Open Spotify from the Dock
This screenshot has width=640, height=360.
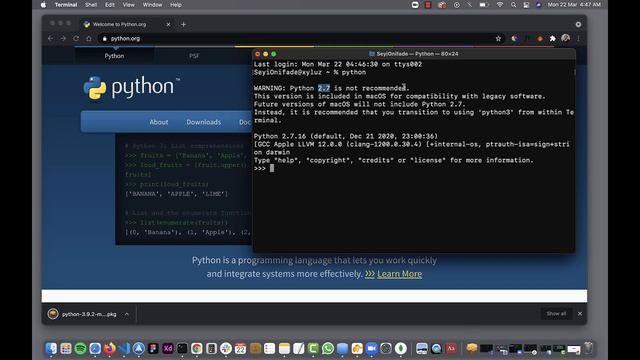point(80,348)
